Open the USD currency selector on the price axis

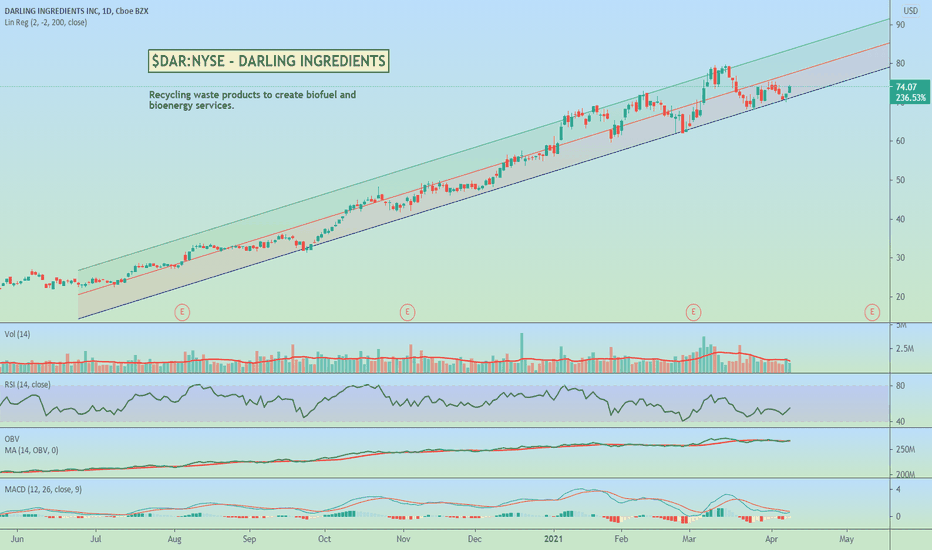click(911, 11)
